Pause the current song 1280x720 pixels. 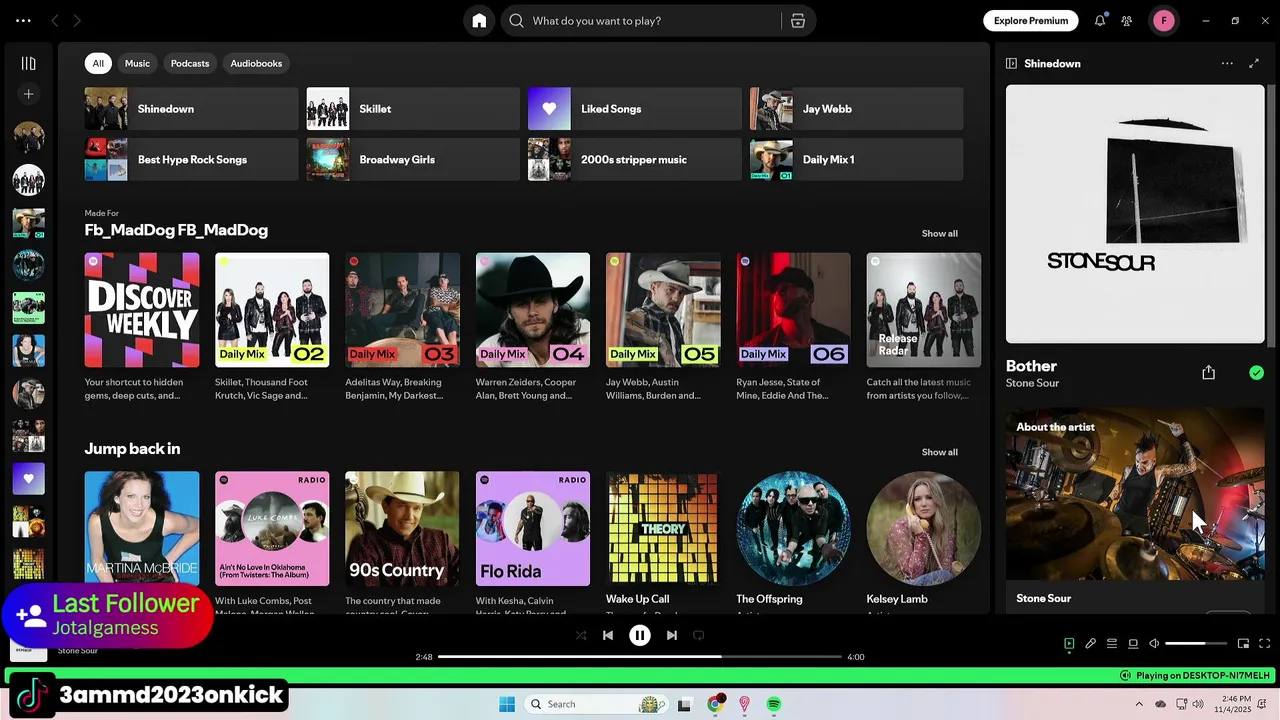(x=640, y=635)
